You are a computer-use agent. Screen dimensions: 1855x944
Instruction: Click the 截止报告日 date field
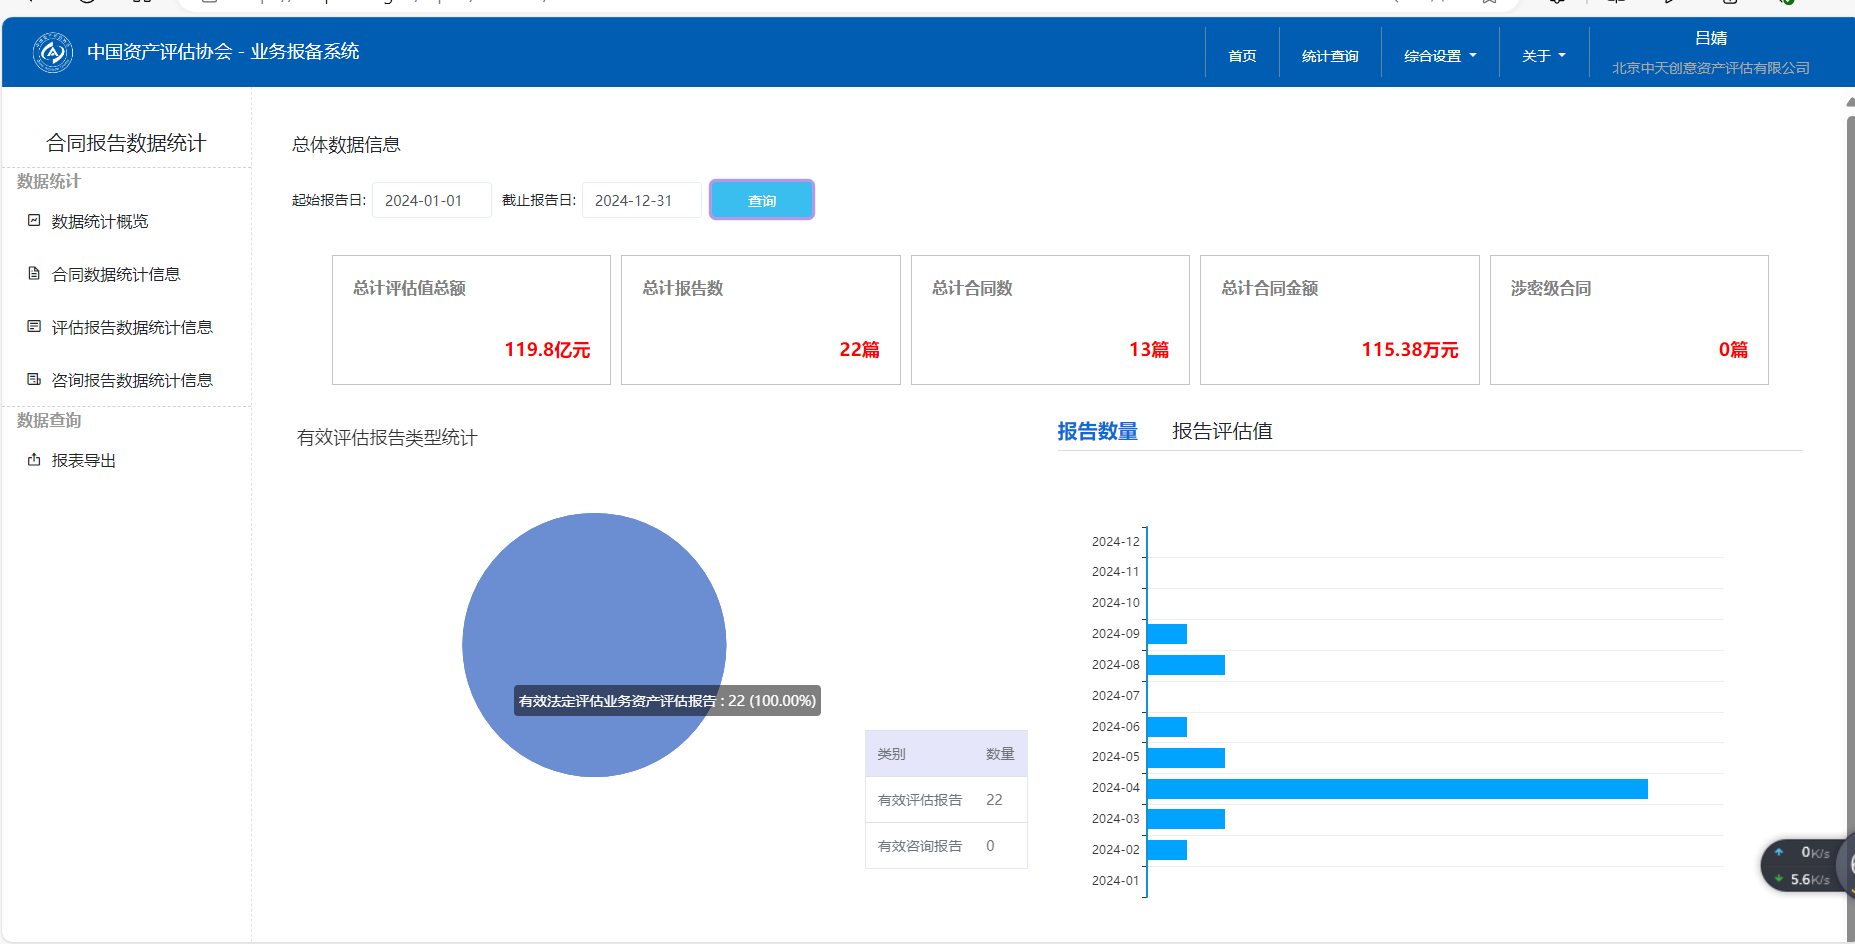click(x=641, y=200)
